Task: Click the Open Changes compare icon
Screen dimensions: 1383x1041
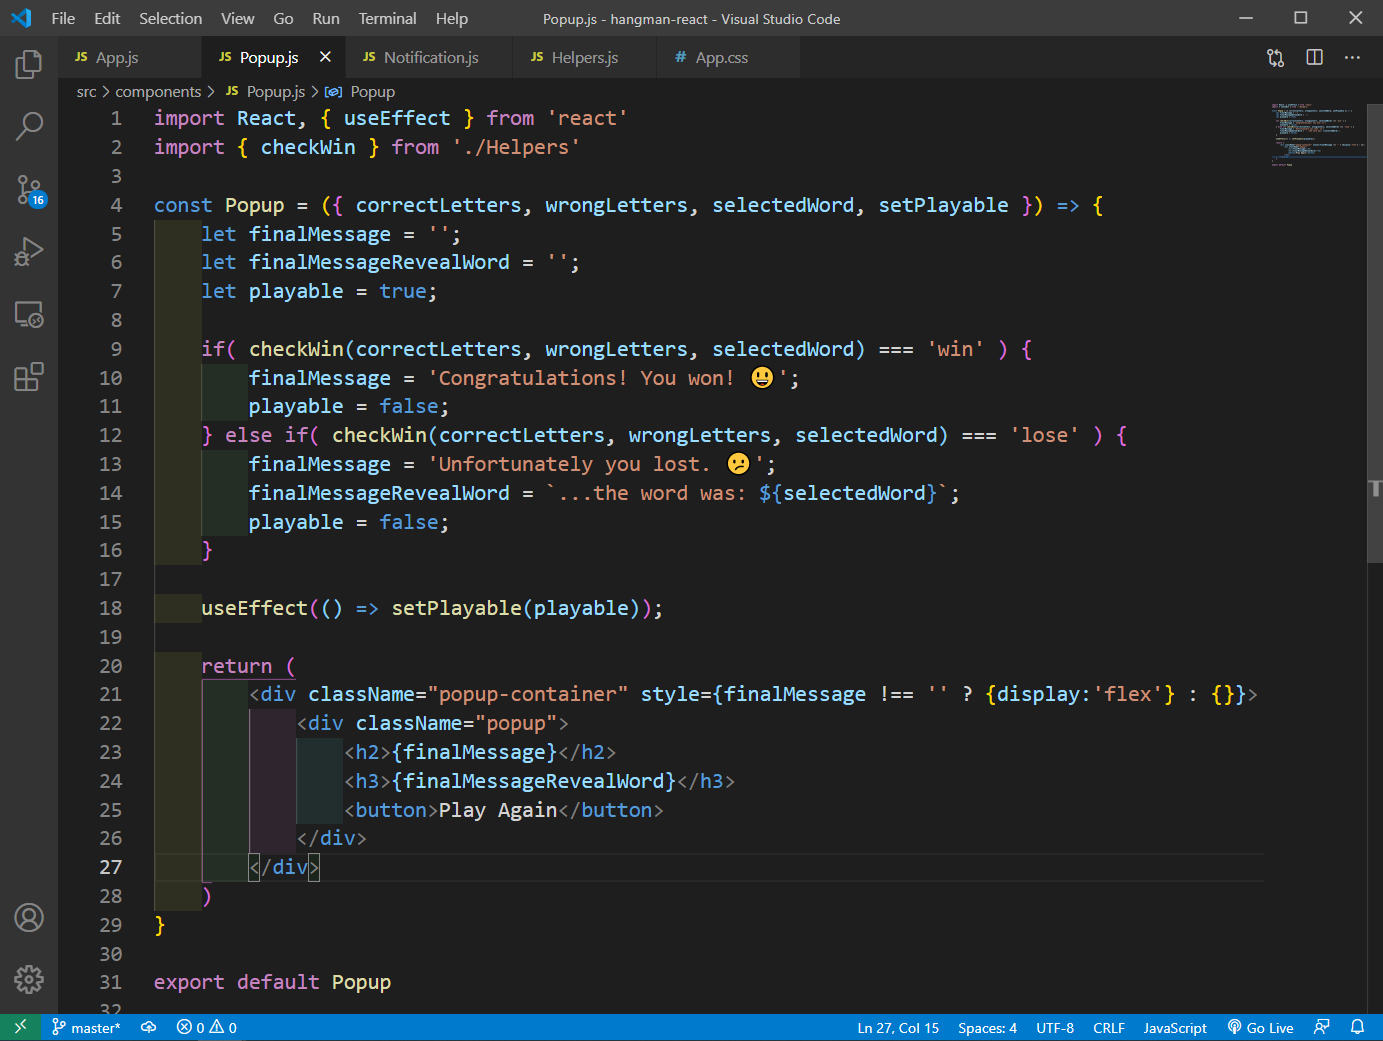Action: pos(1275,58)
